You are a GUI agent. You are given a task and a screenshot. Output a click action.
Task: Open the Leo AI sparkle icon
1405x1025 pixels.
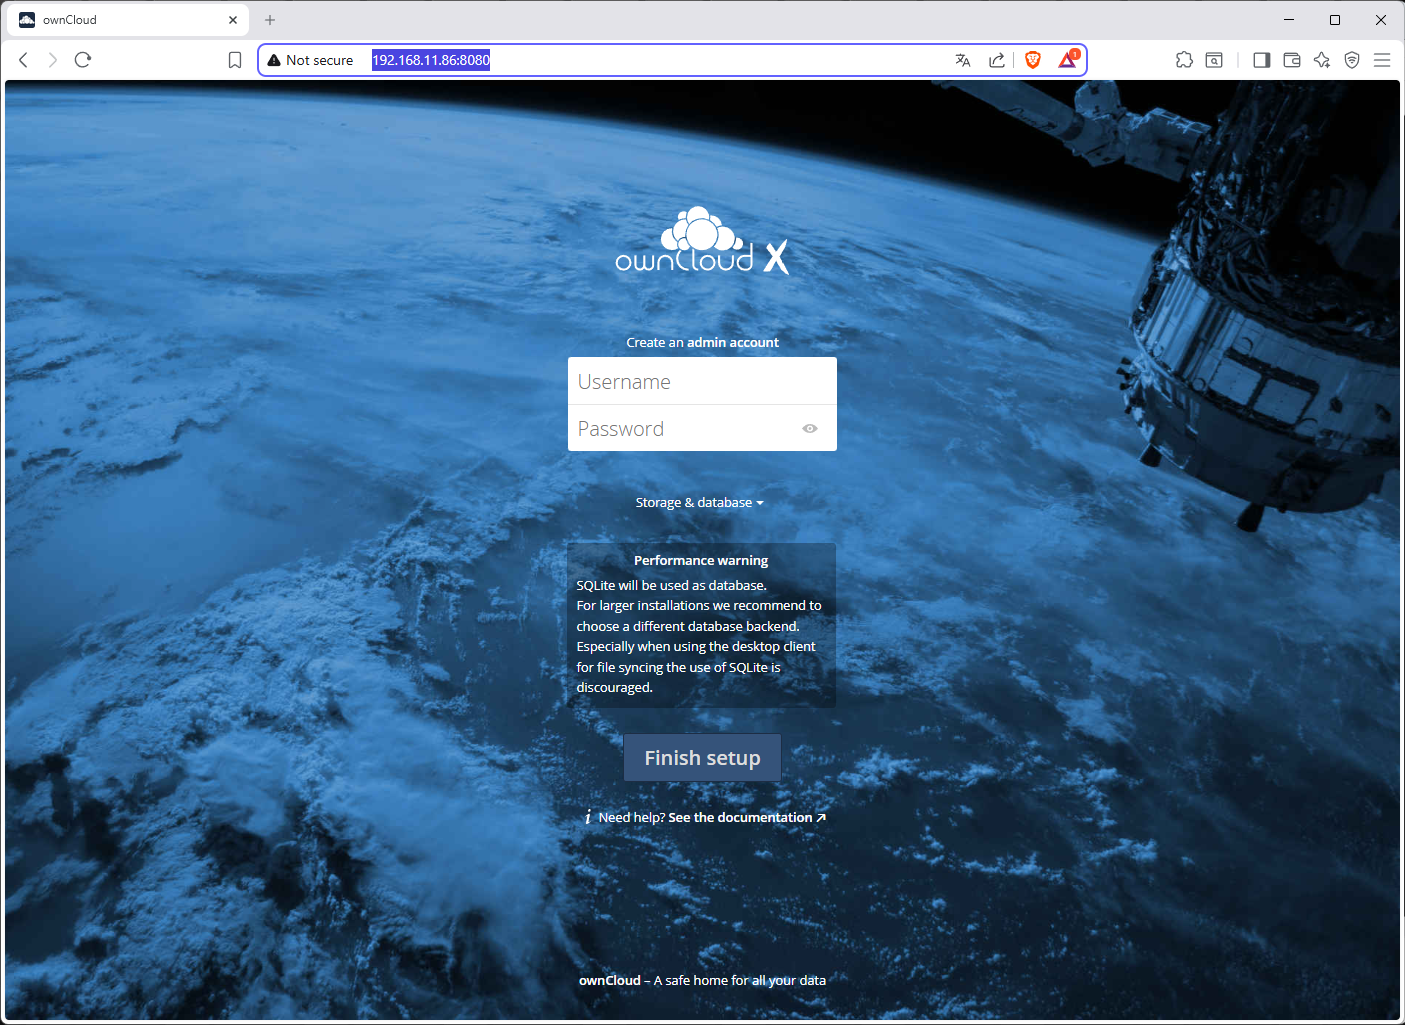pos(1322,60)
